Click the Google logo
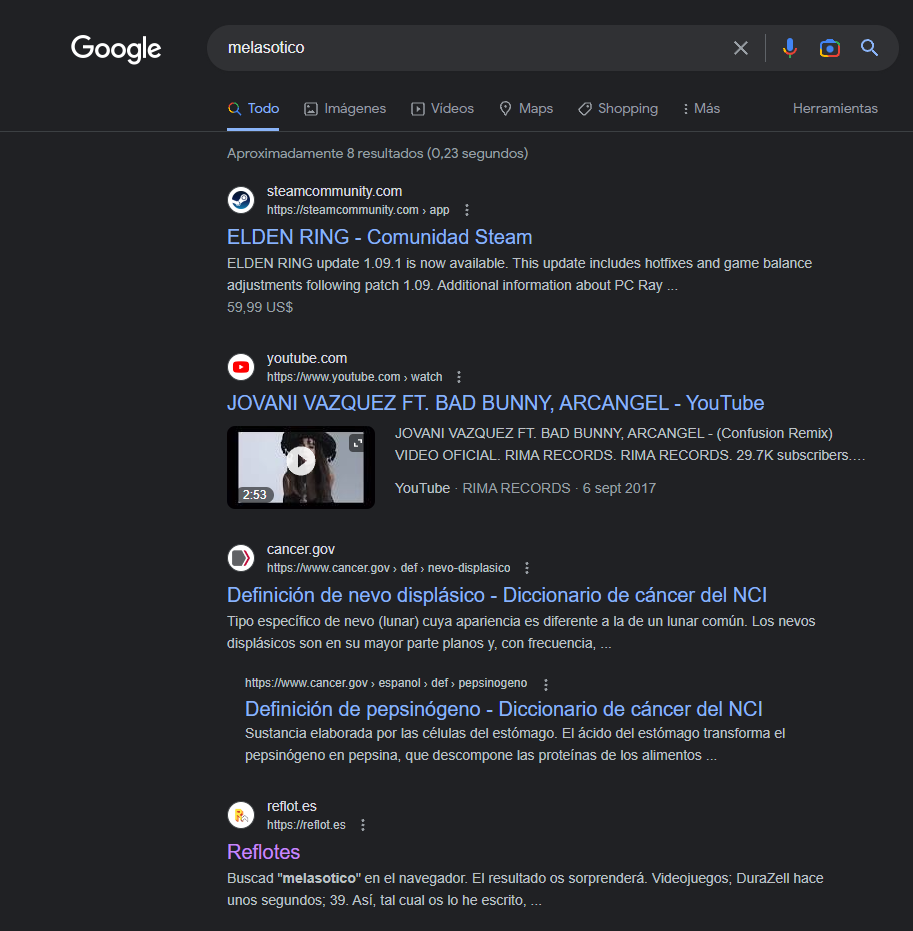 (x=116, y=48)
